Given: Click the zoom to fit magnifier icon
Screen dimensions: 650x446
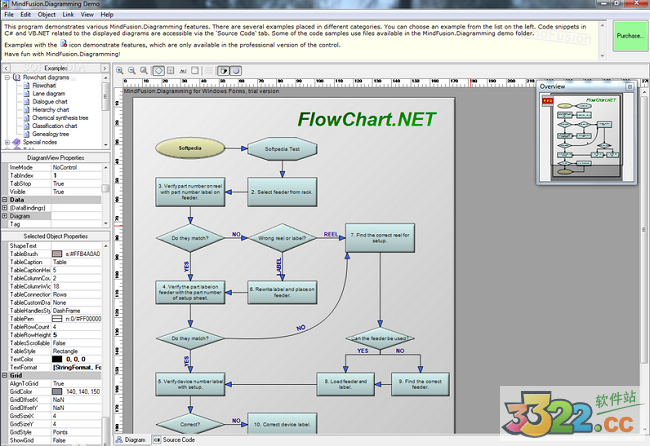Looking at the screenshot, I should pos(144,71).
